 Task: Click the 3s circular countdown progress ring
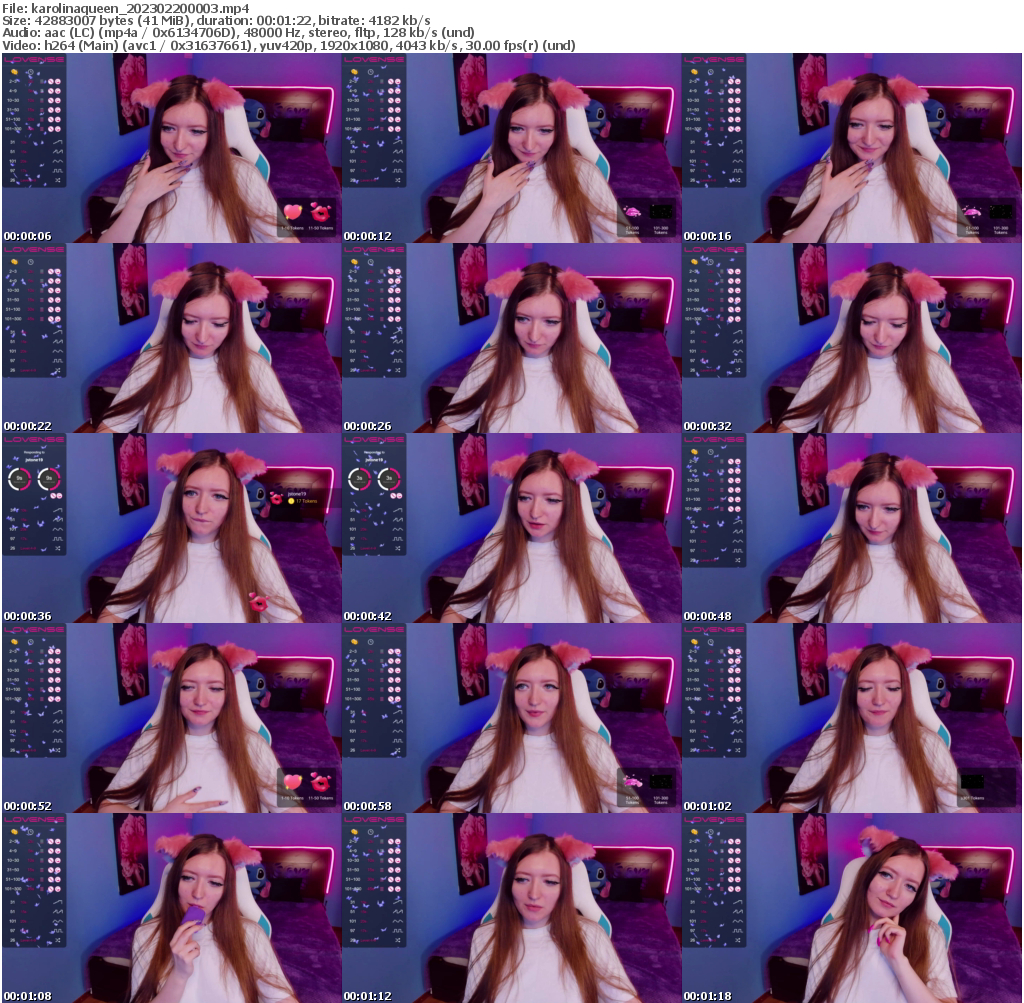point(19,478)
